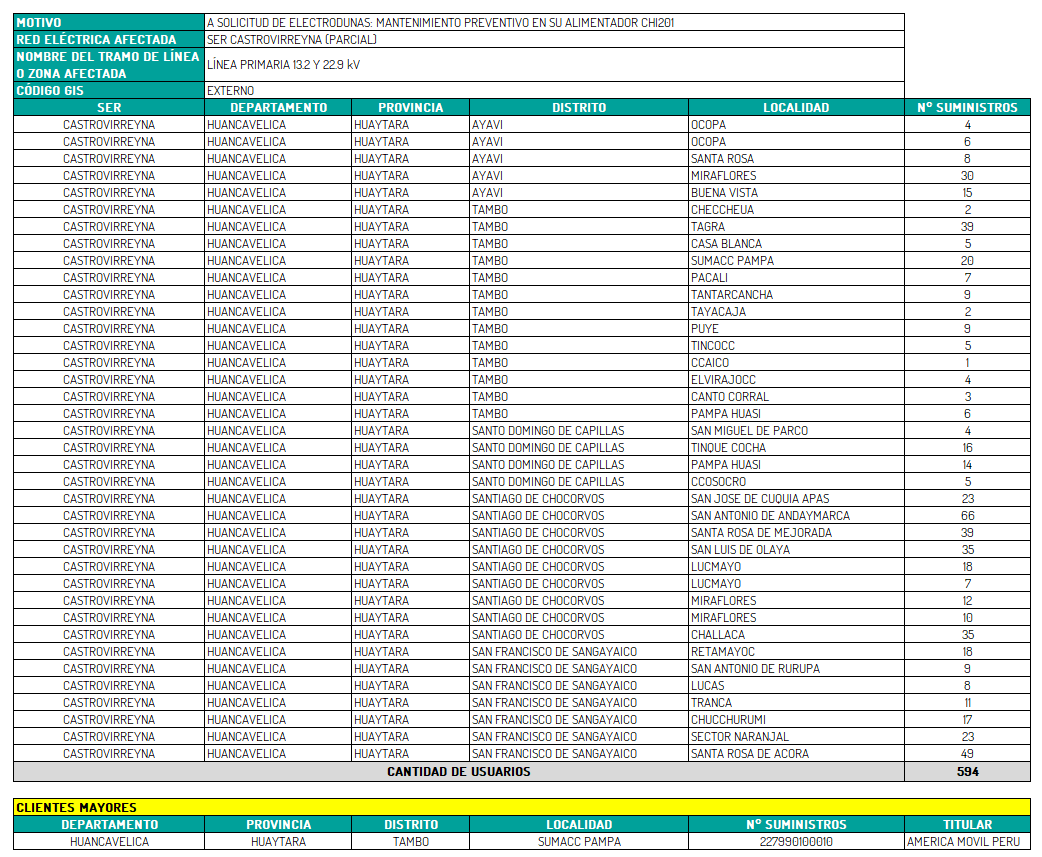Select the SER column header

tap(108, 108)
